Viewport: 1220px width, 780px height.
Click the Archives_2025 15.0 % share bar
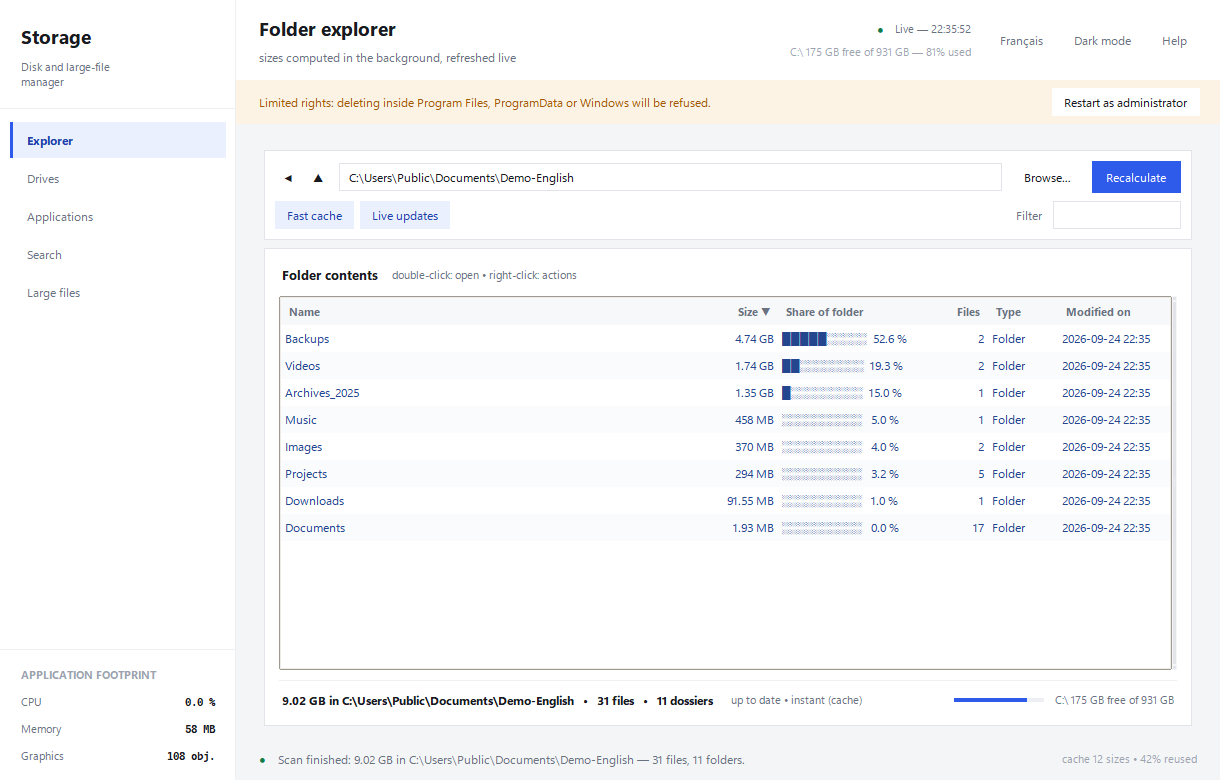(822, 393)
